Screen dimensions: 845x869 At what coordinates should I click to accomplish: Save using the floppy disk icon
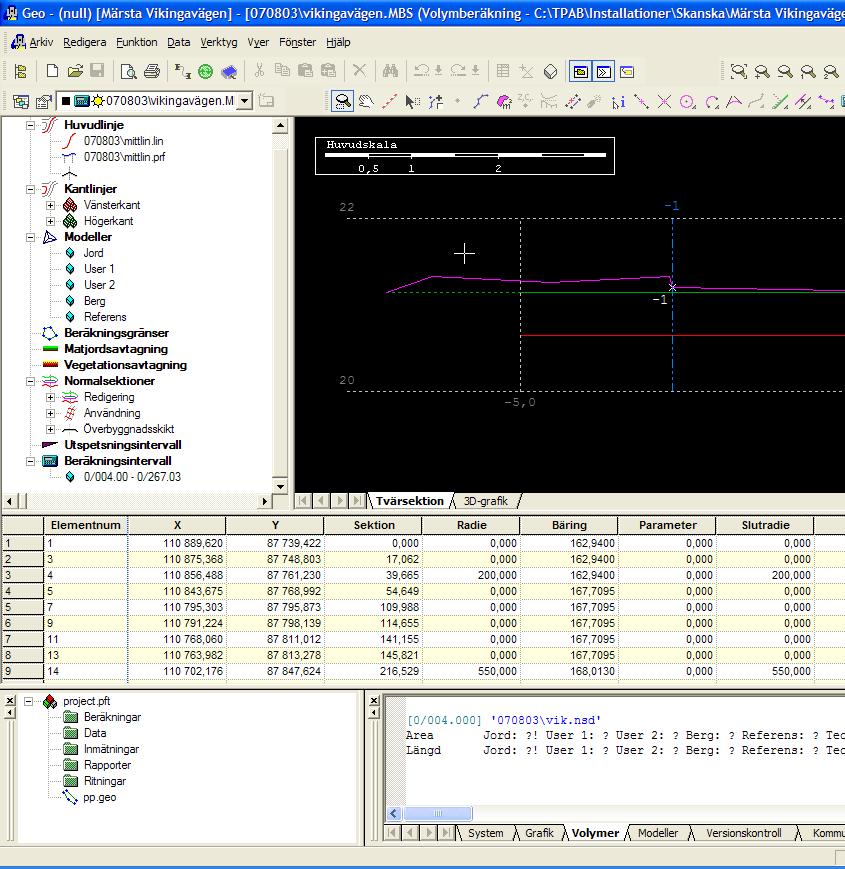[x=97, y=71]
